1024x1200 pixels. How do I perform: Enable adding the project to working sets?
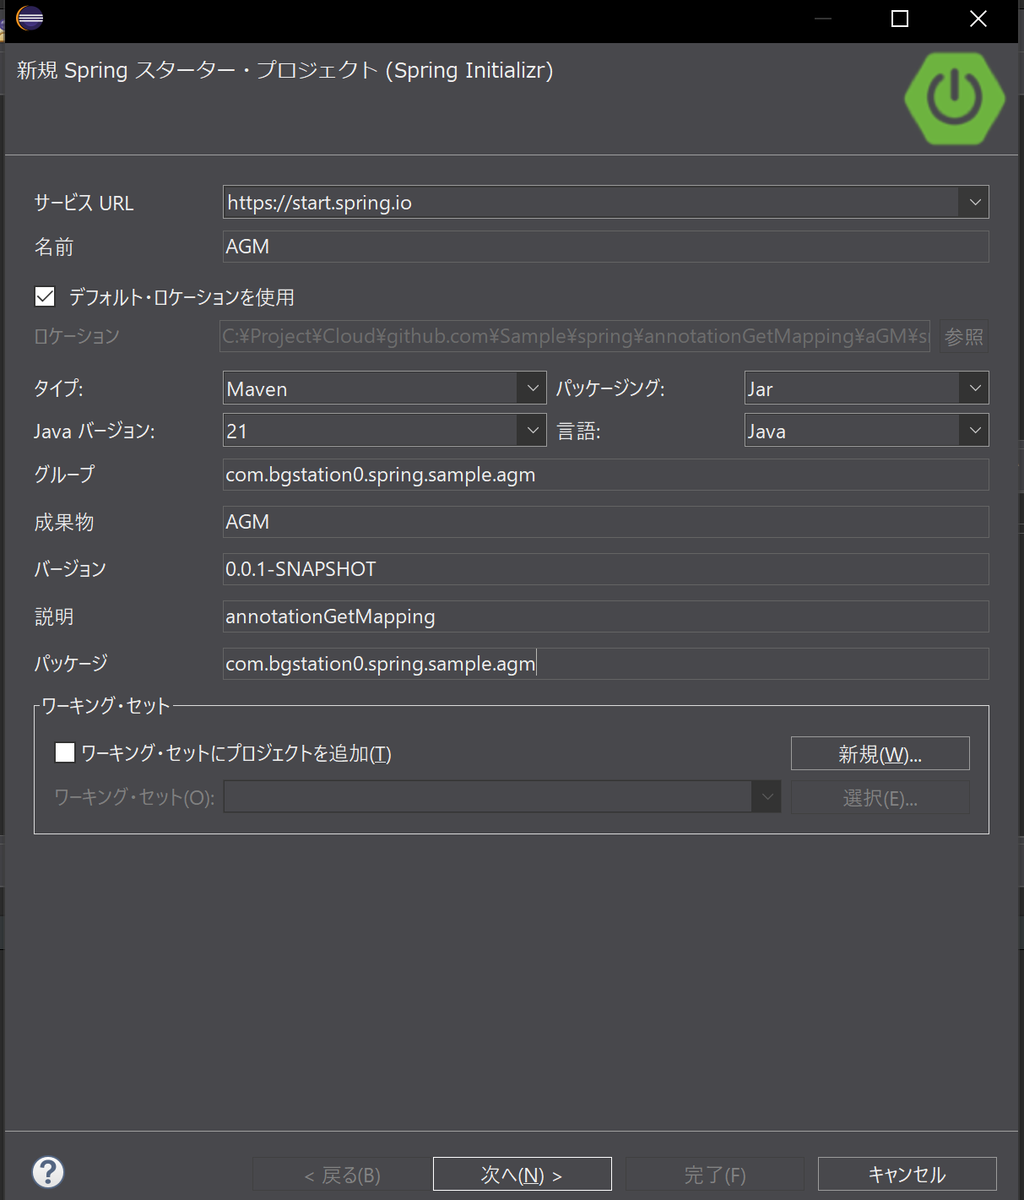point(65,752)
